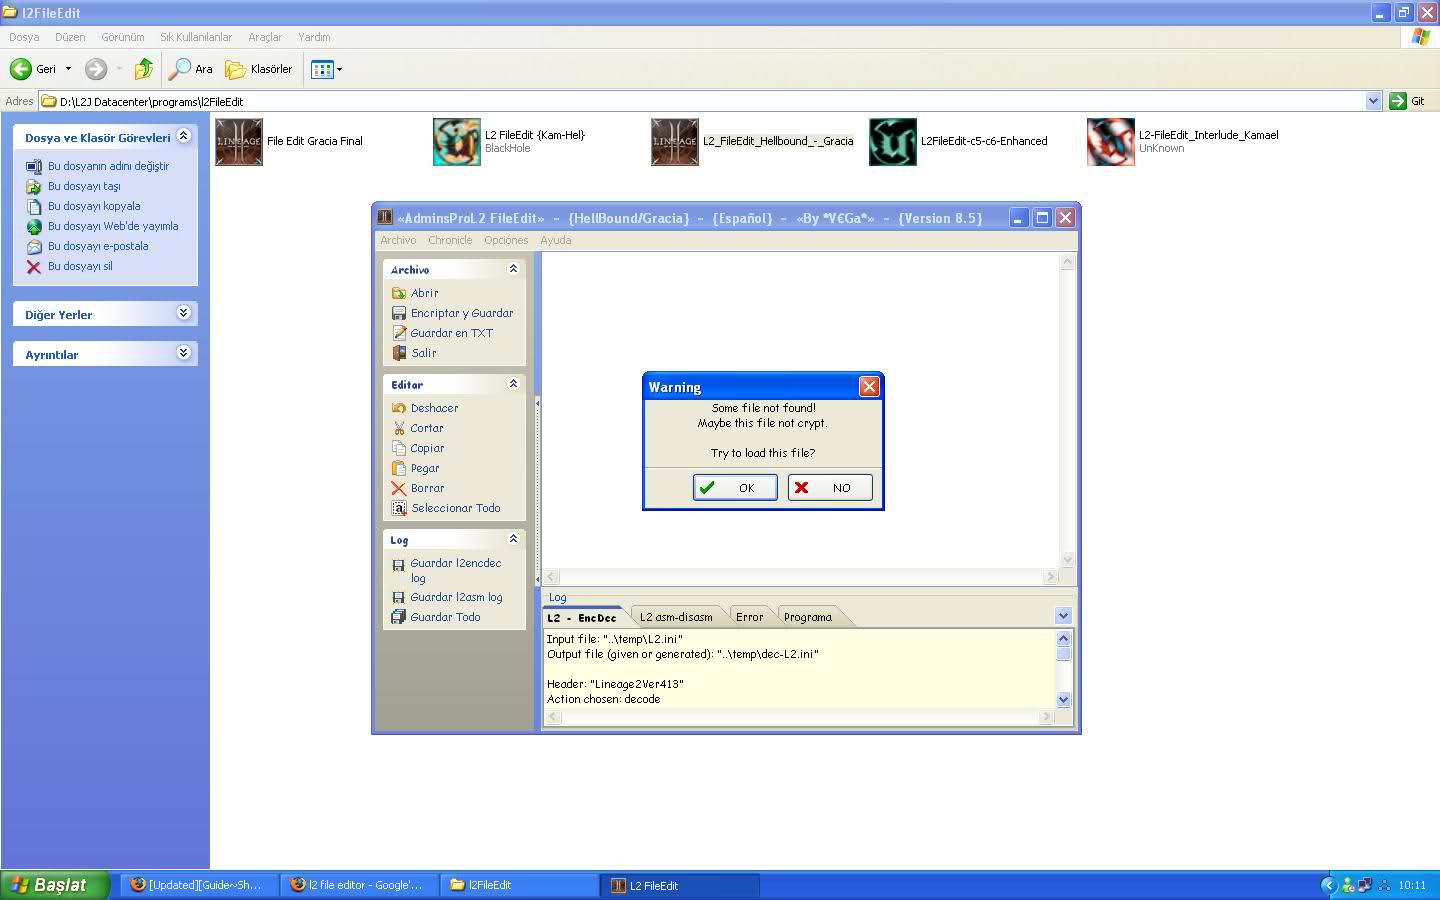1440x900 pixels.
Task: Open the log tabs dropdown arrow
Action: coord(1063,616)
